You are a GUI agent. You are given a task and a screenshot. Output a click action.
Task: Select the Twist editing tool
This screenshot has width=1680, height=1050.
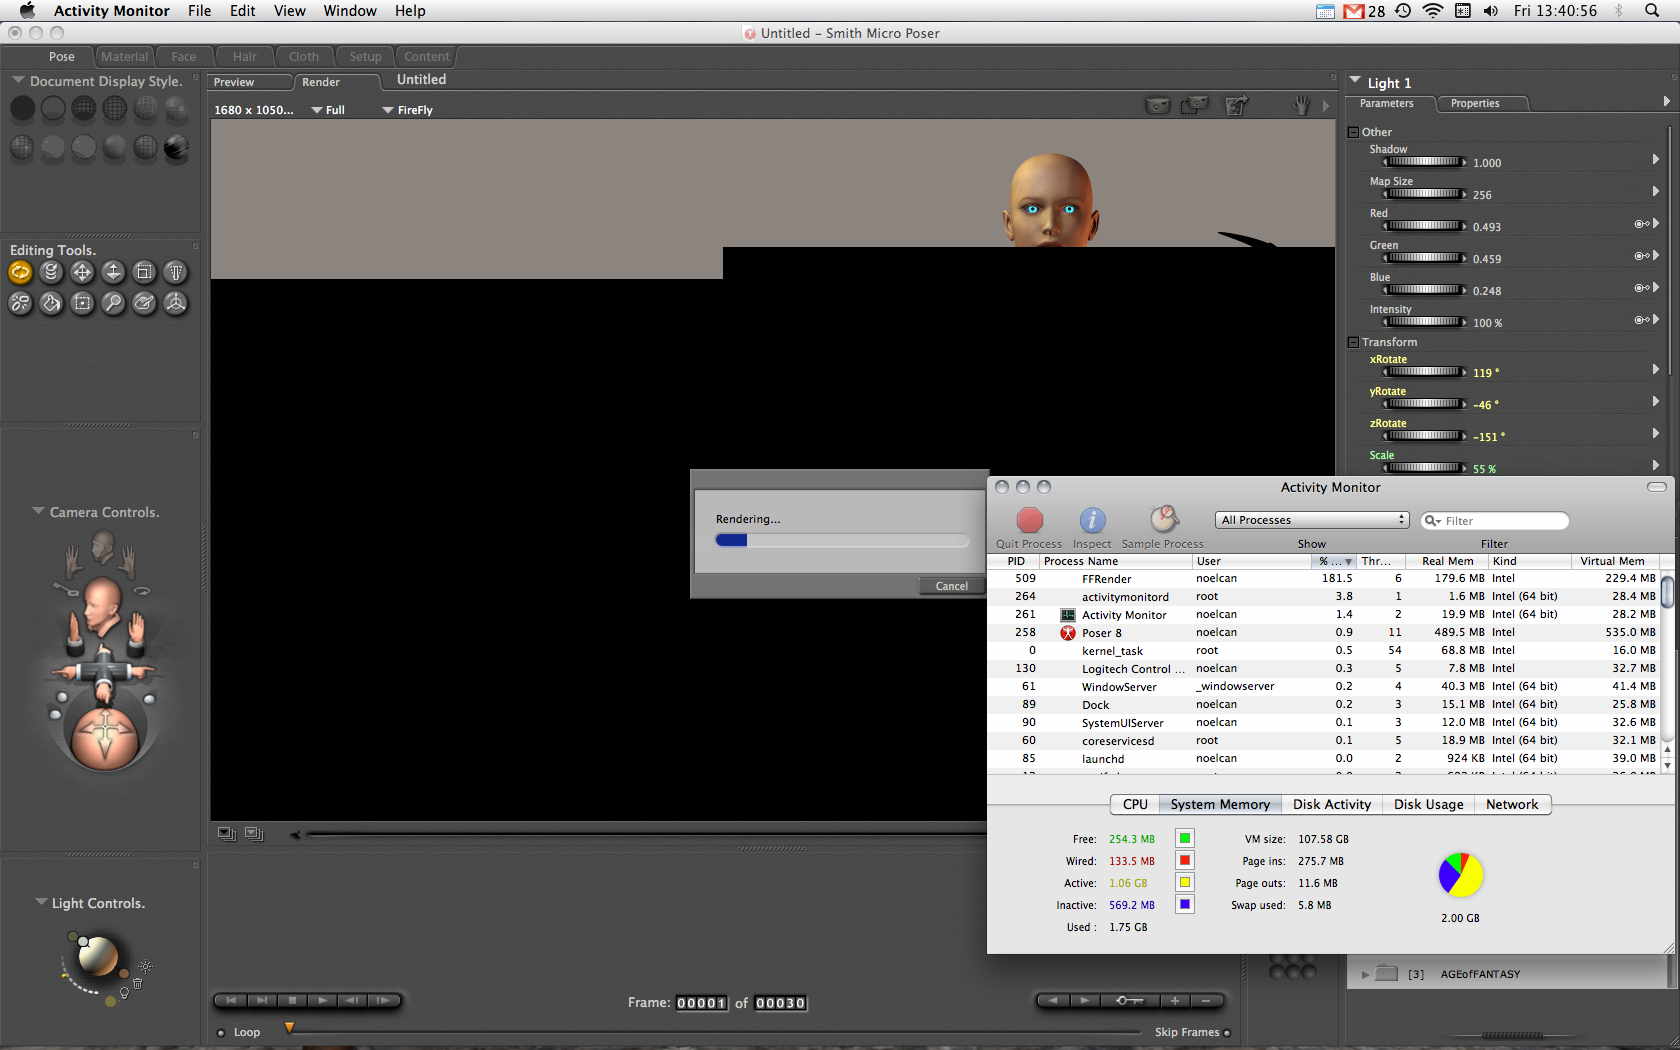(51, 272)
